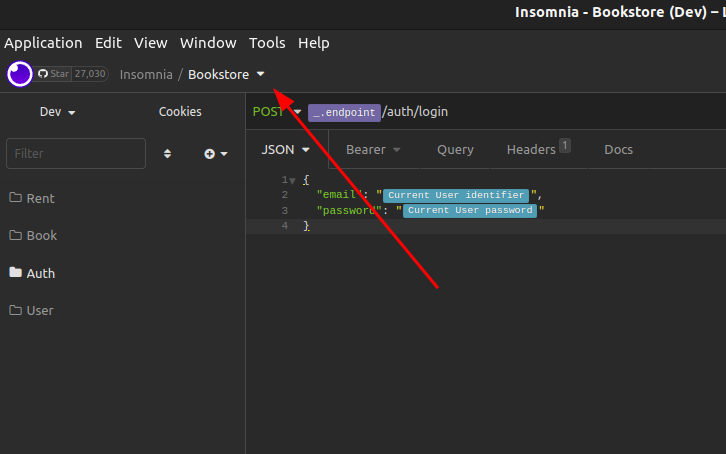Go to the Insomnia breadcrumb
The height and width of the screenshot is (454, 726).
146,75
